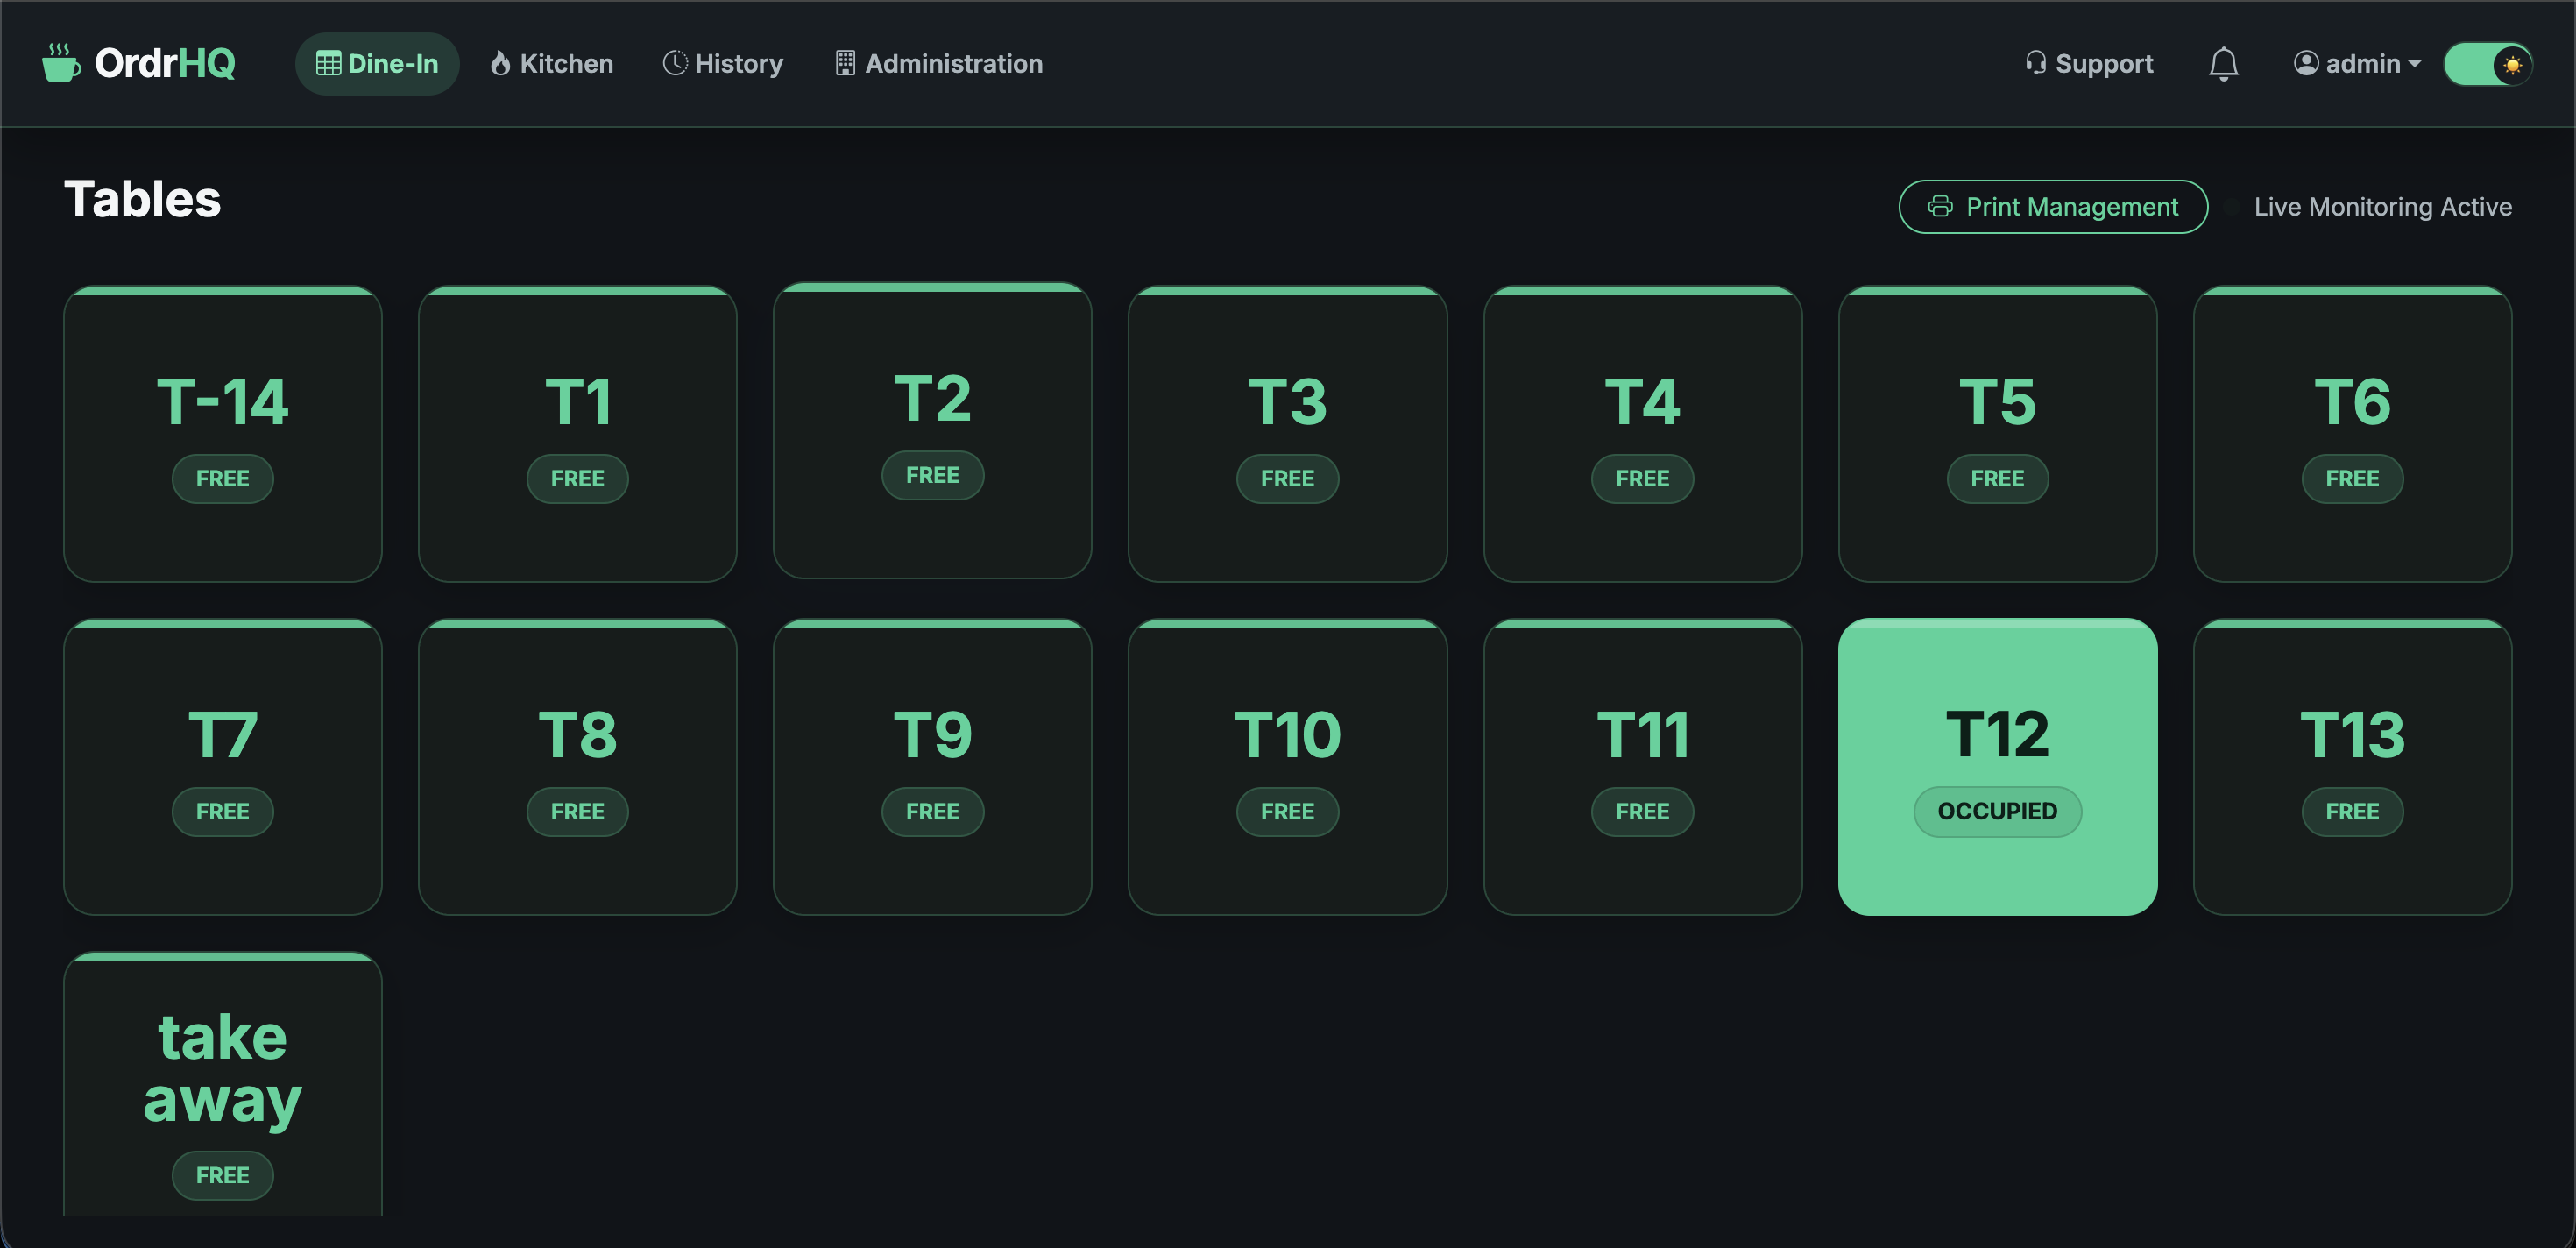Screen dimensions: 2576x1248
Task: Click the FREE badge on T6
Action: tap(2352, 478)
